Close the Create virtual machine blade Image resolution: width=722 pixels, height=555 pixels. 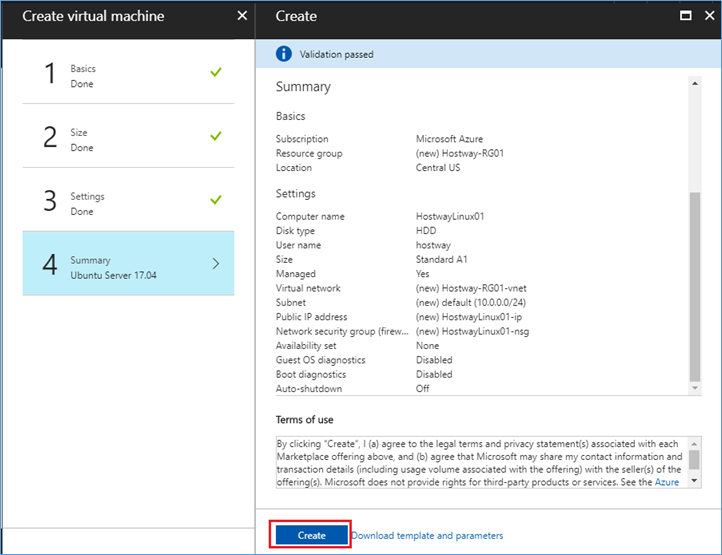[x=242, y=16]
